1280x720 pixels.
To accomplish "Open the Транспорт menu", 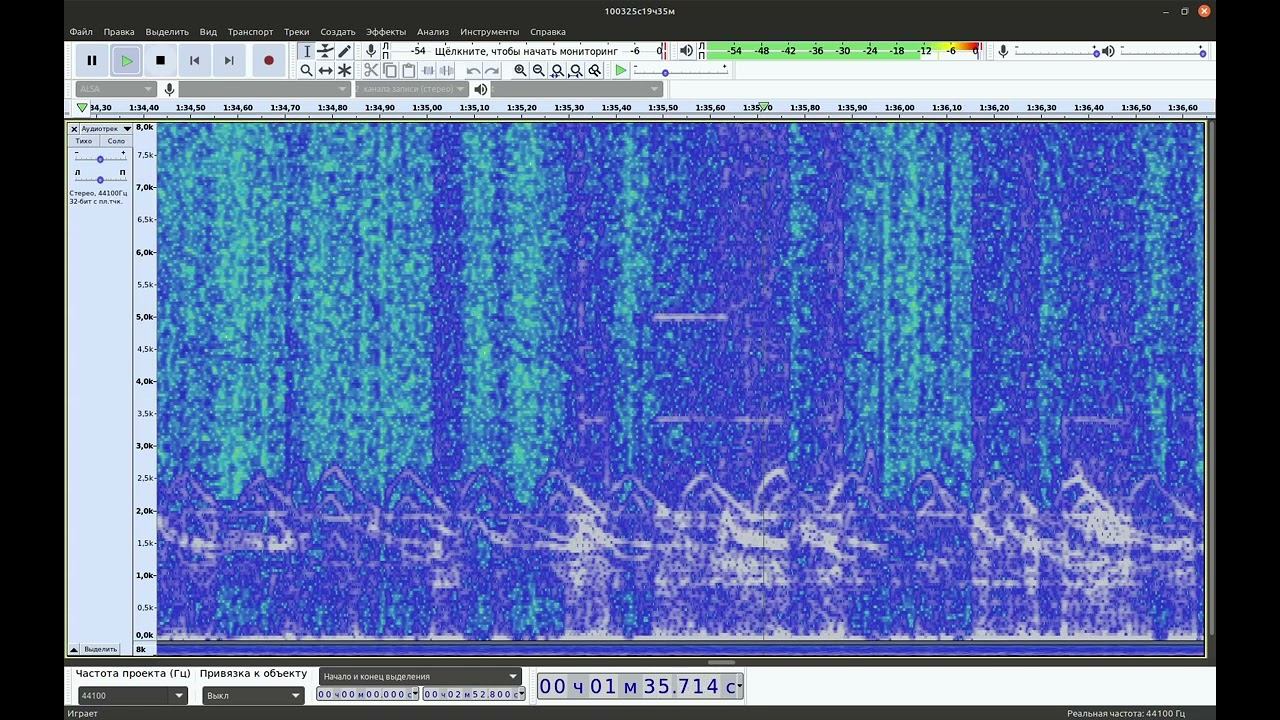I will [250, 32].
